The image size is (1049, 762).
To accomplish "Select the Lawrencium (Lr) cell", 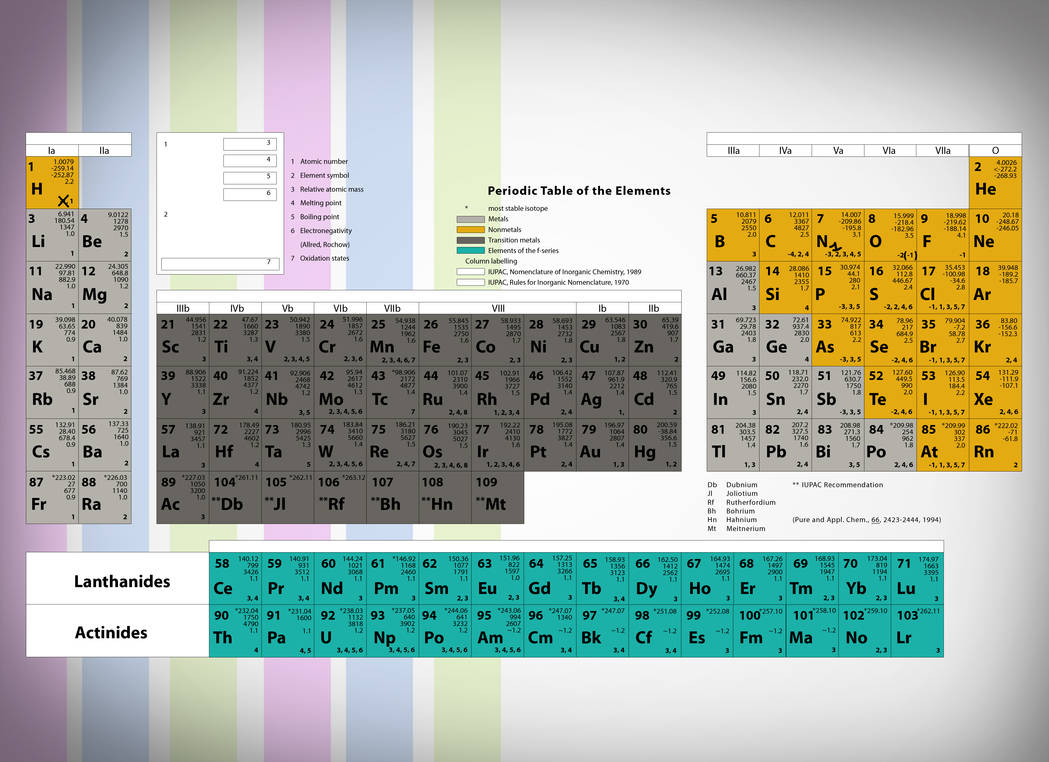I will point(918,630).
